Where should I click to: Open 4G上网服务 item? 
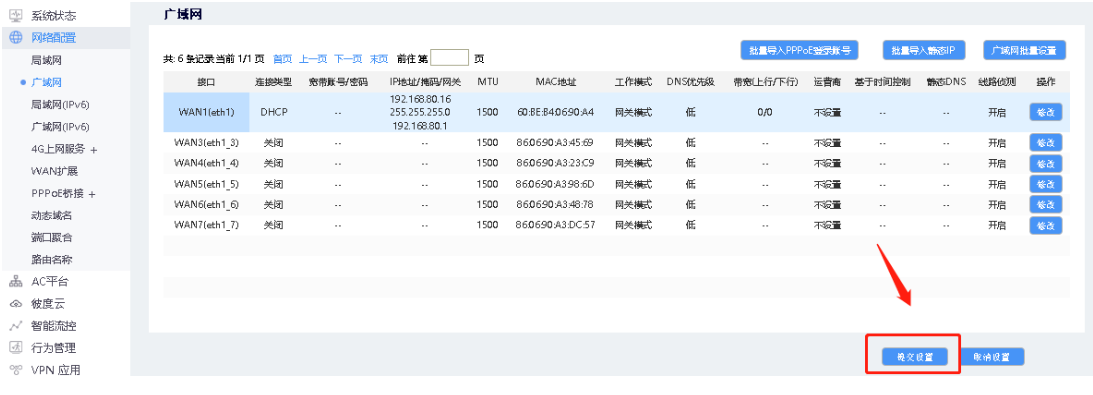tap(59, 149)
